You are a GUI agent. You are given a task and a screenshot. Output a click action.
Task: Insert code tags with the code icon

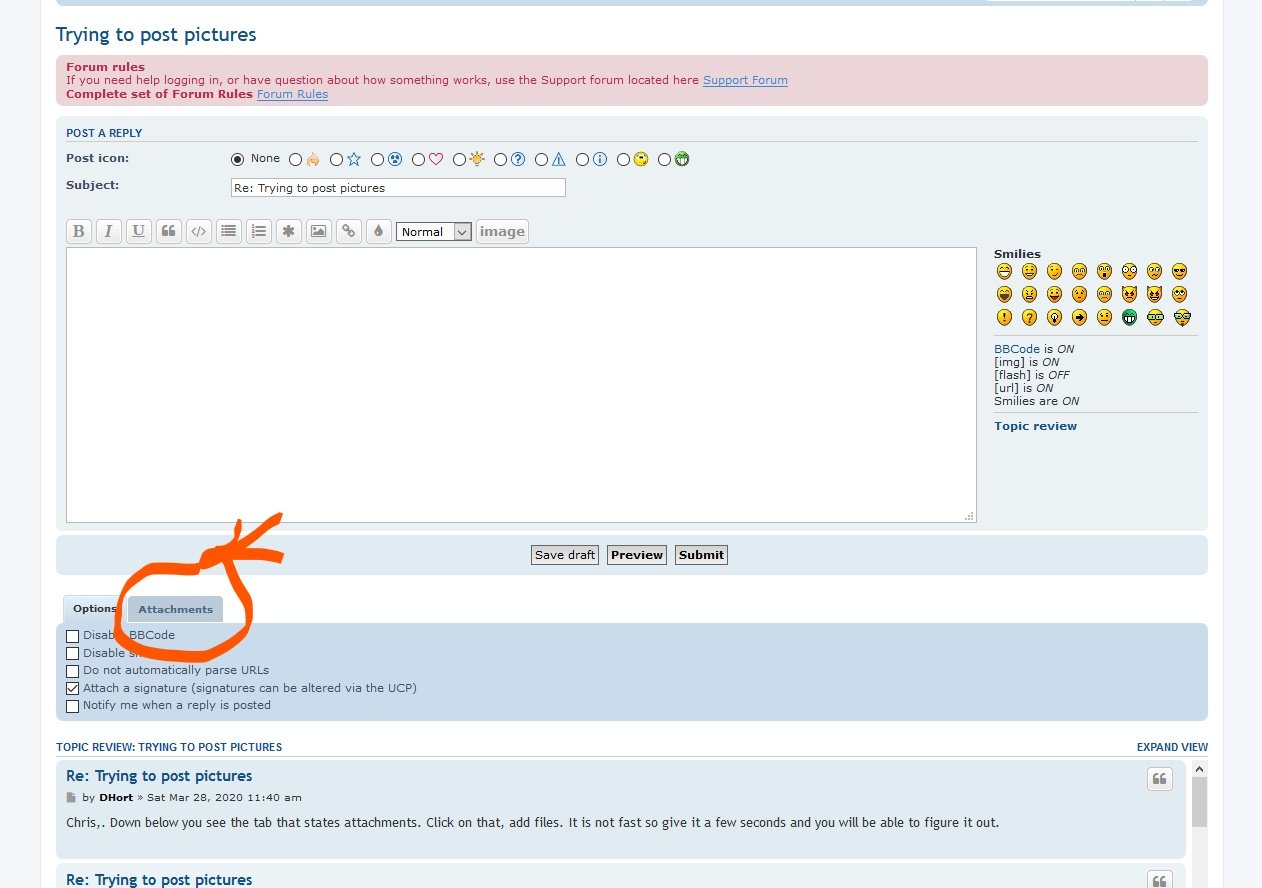(x=199, y=231)
